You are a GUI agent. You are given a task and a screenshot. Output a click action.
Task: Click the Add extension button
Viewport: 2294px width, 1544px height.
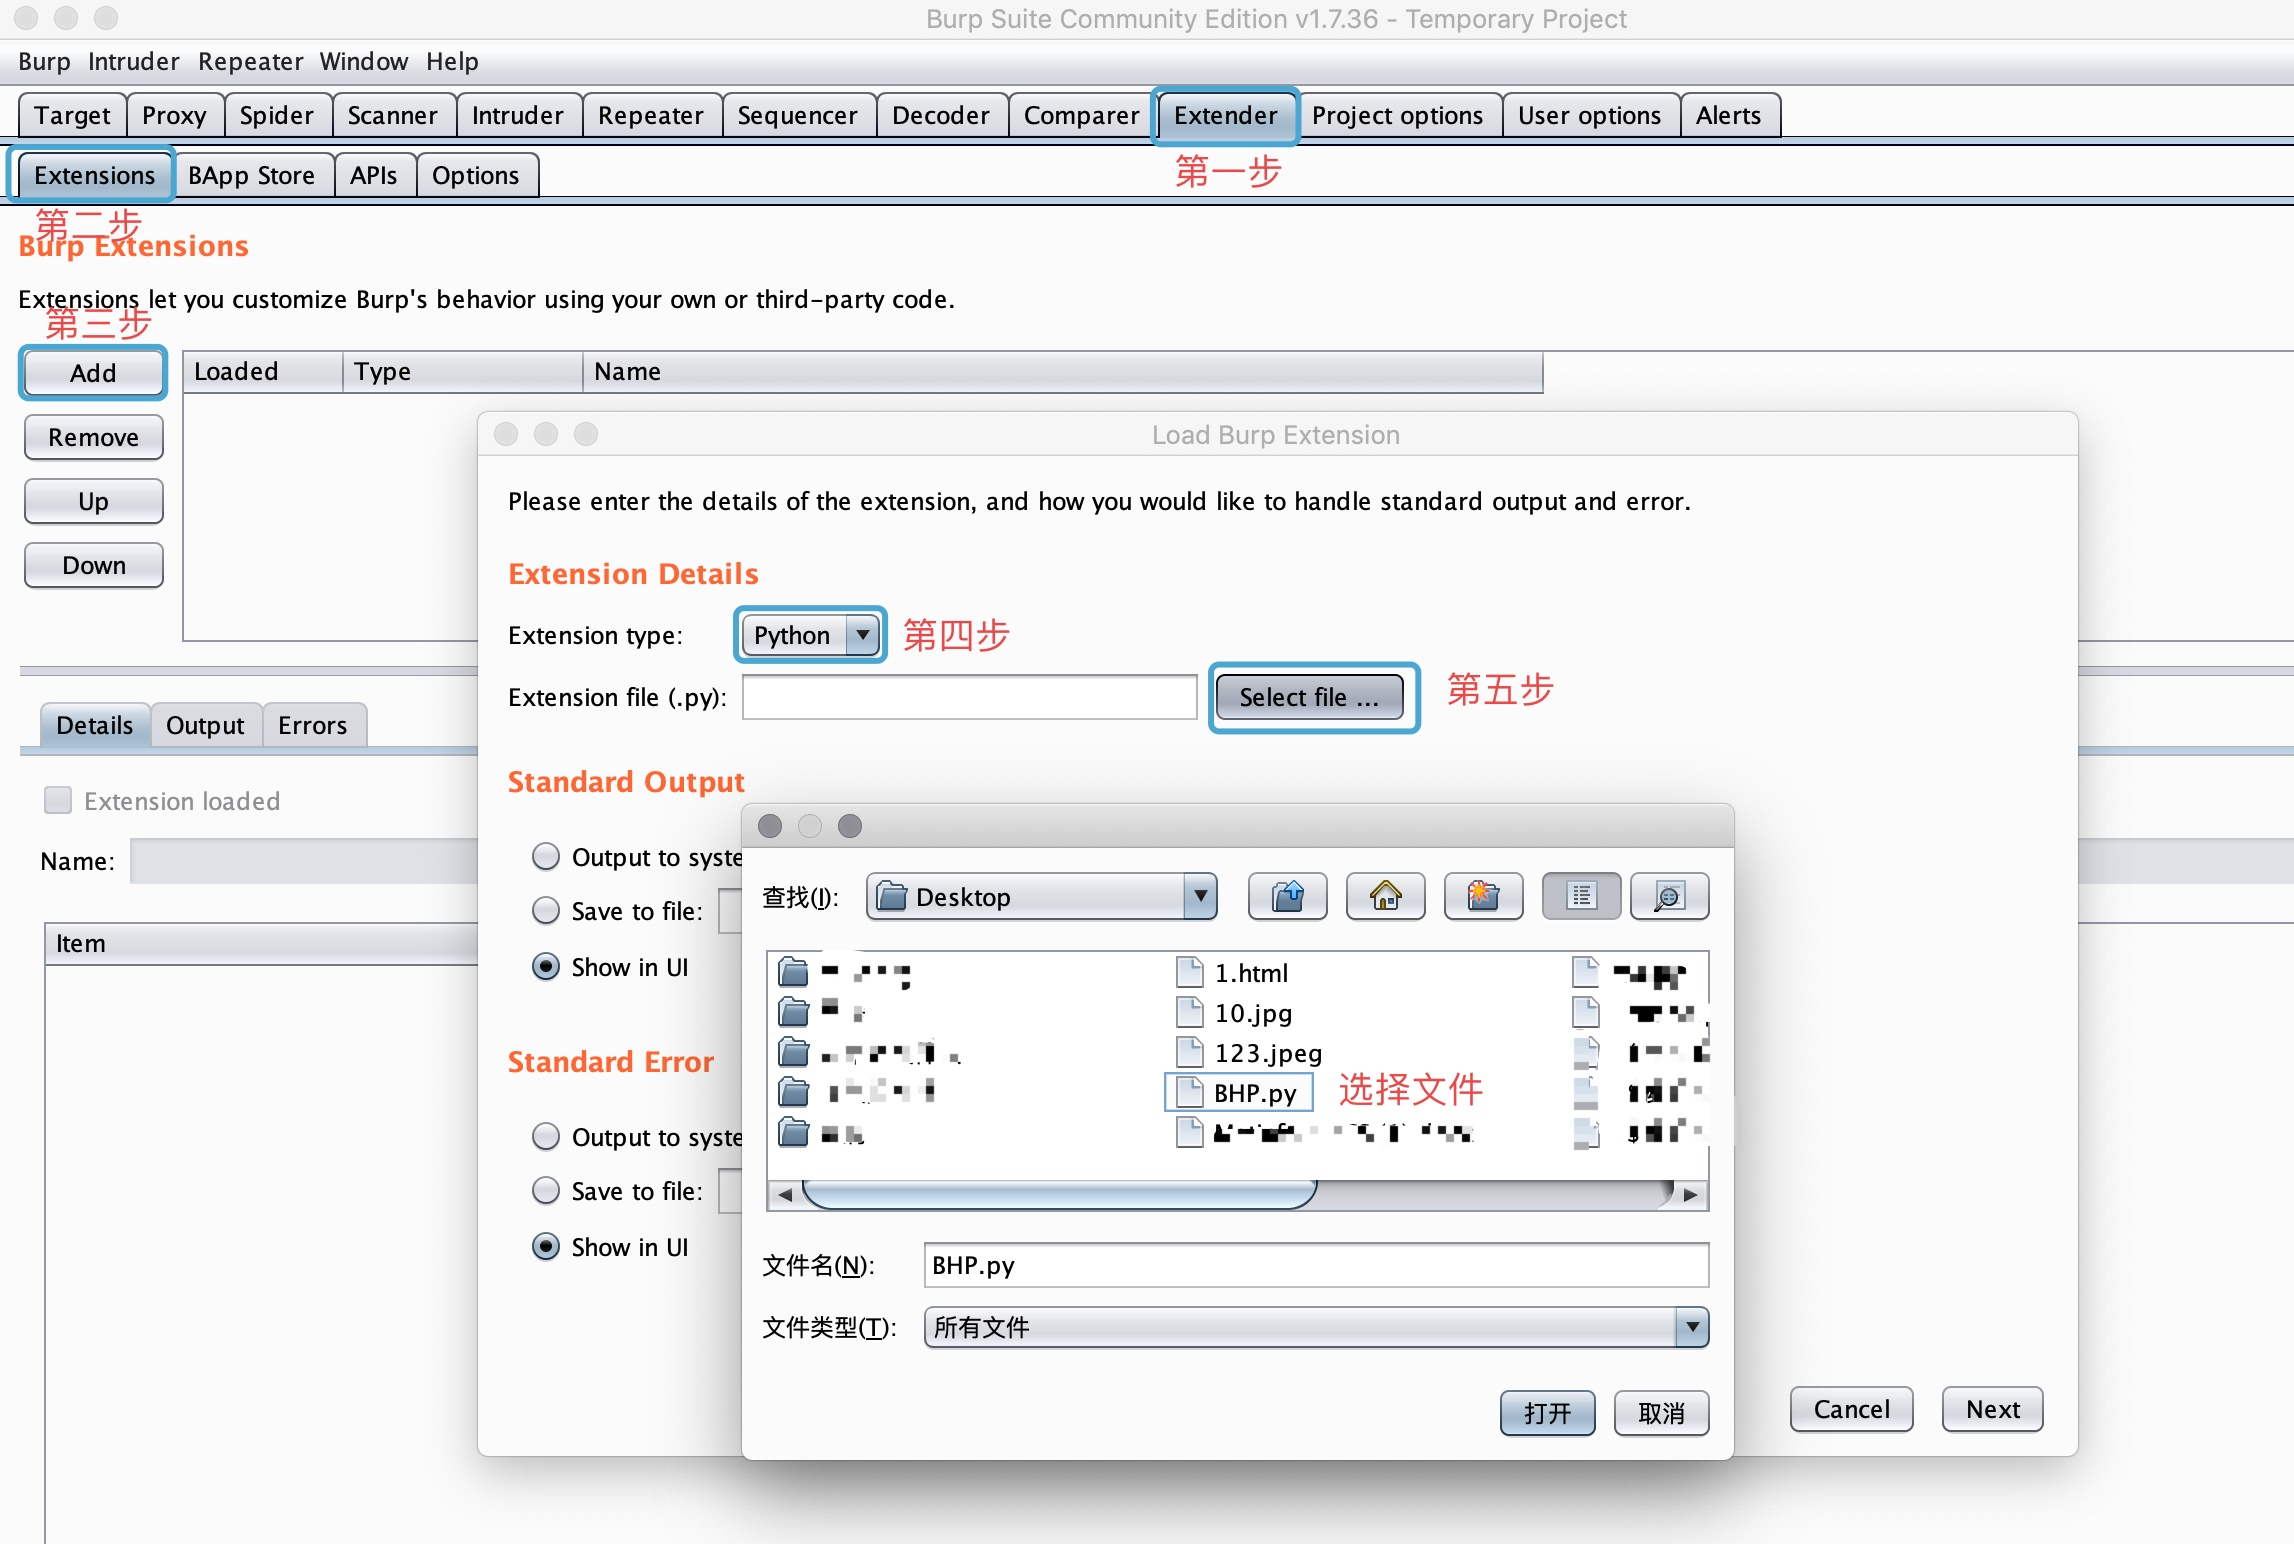coord(94,373)
